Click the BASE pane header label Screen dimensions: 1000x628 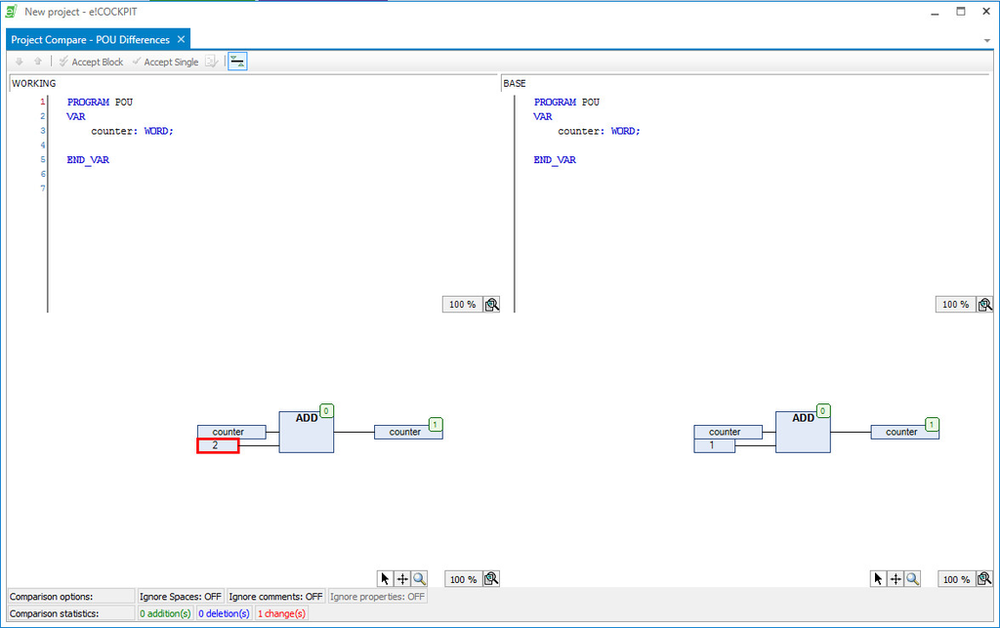(515, 84)
